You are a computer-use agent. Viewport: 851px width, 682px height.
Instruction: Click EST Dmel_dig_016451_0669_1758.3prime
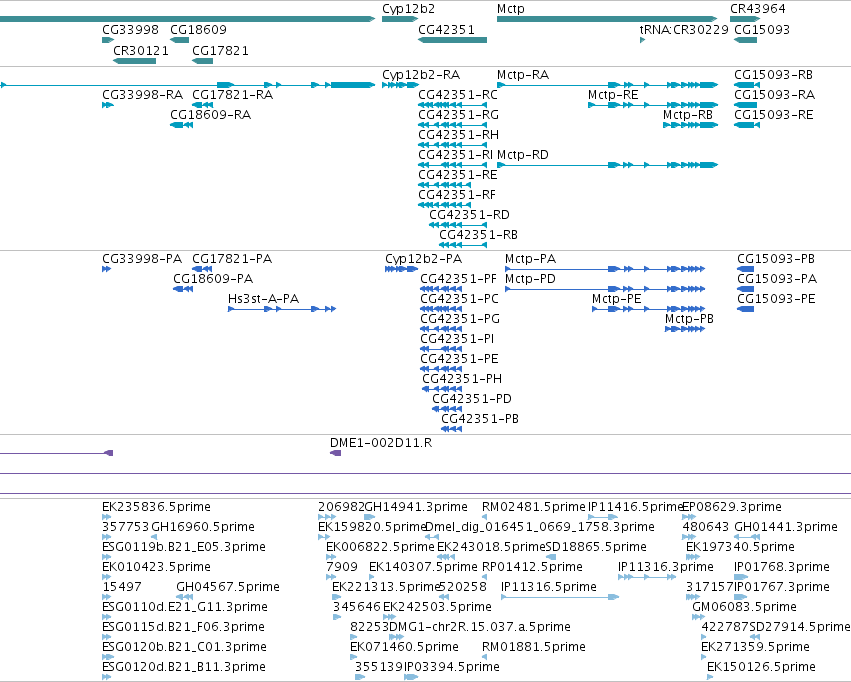point(539,527)
